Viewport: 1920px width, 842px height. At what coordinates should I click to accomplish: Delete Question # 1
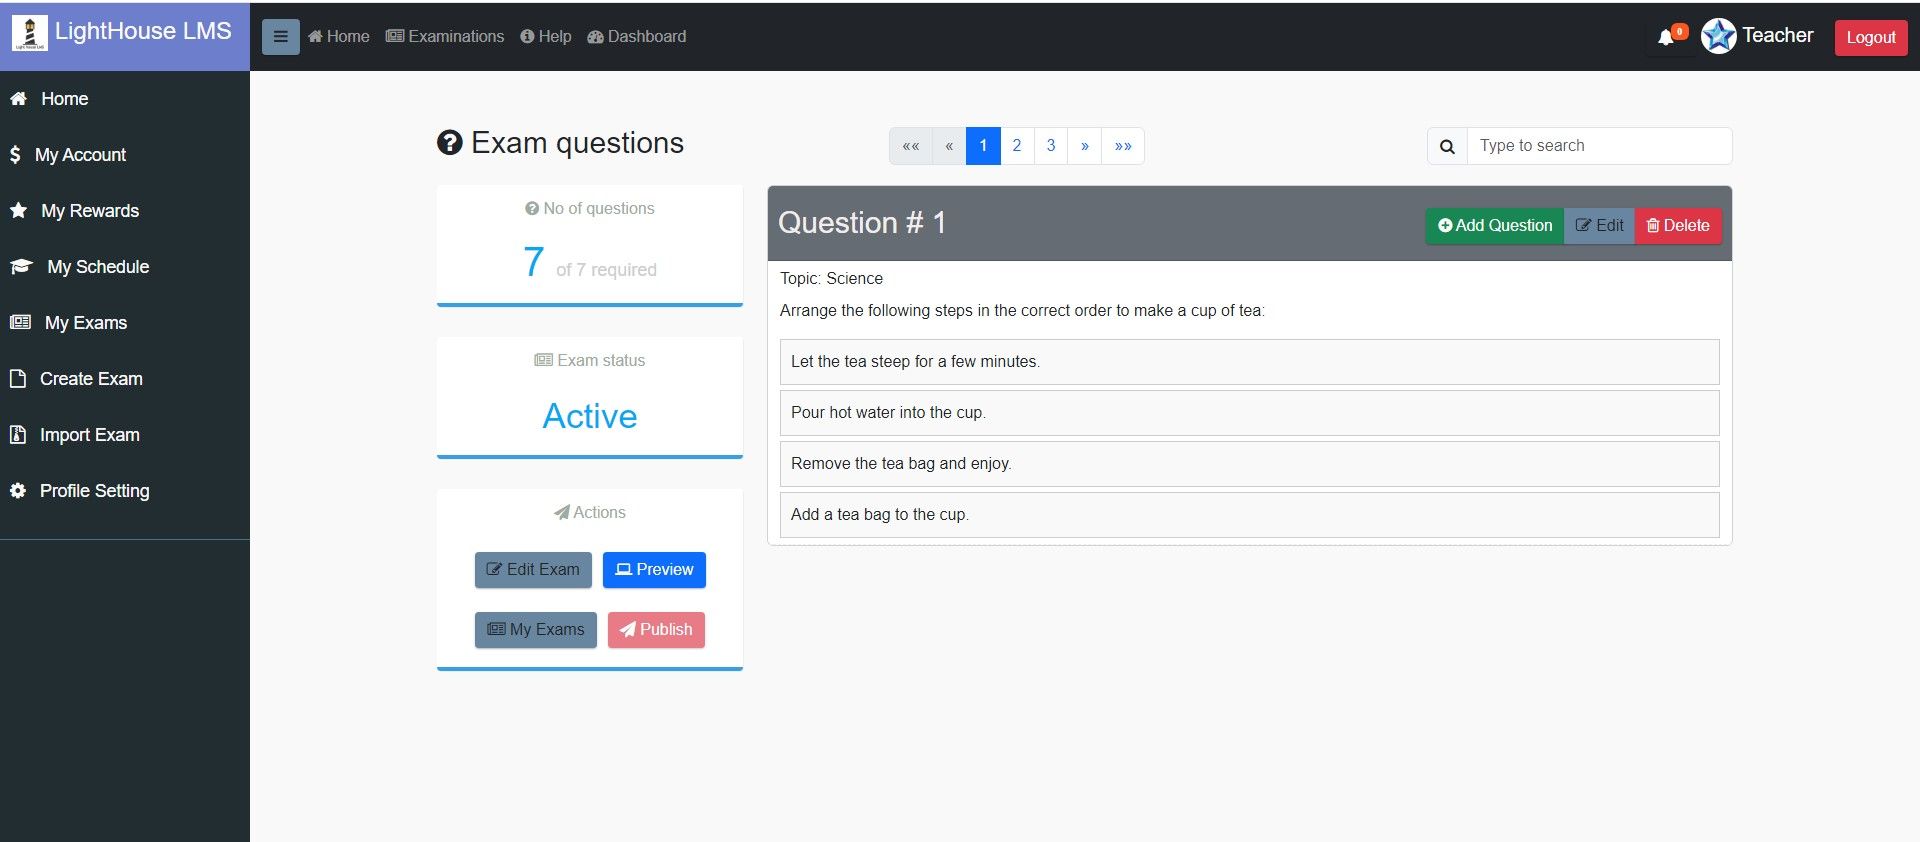(x=1677, y=226)
